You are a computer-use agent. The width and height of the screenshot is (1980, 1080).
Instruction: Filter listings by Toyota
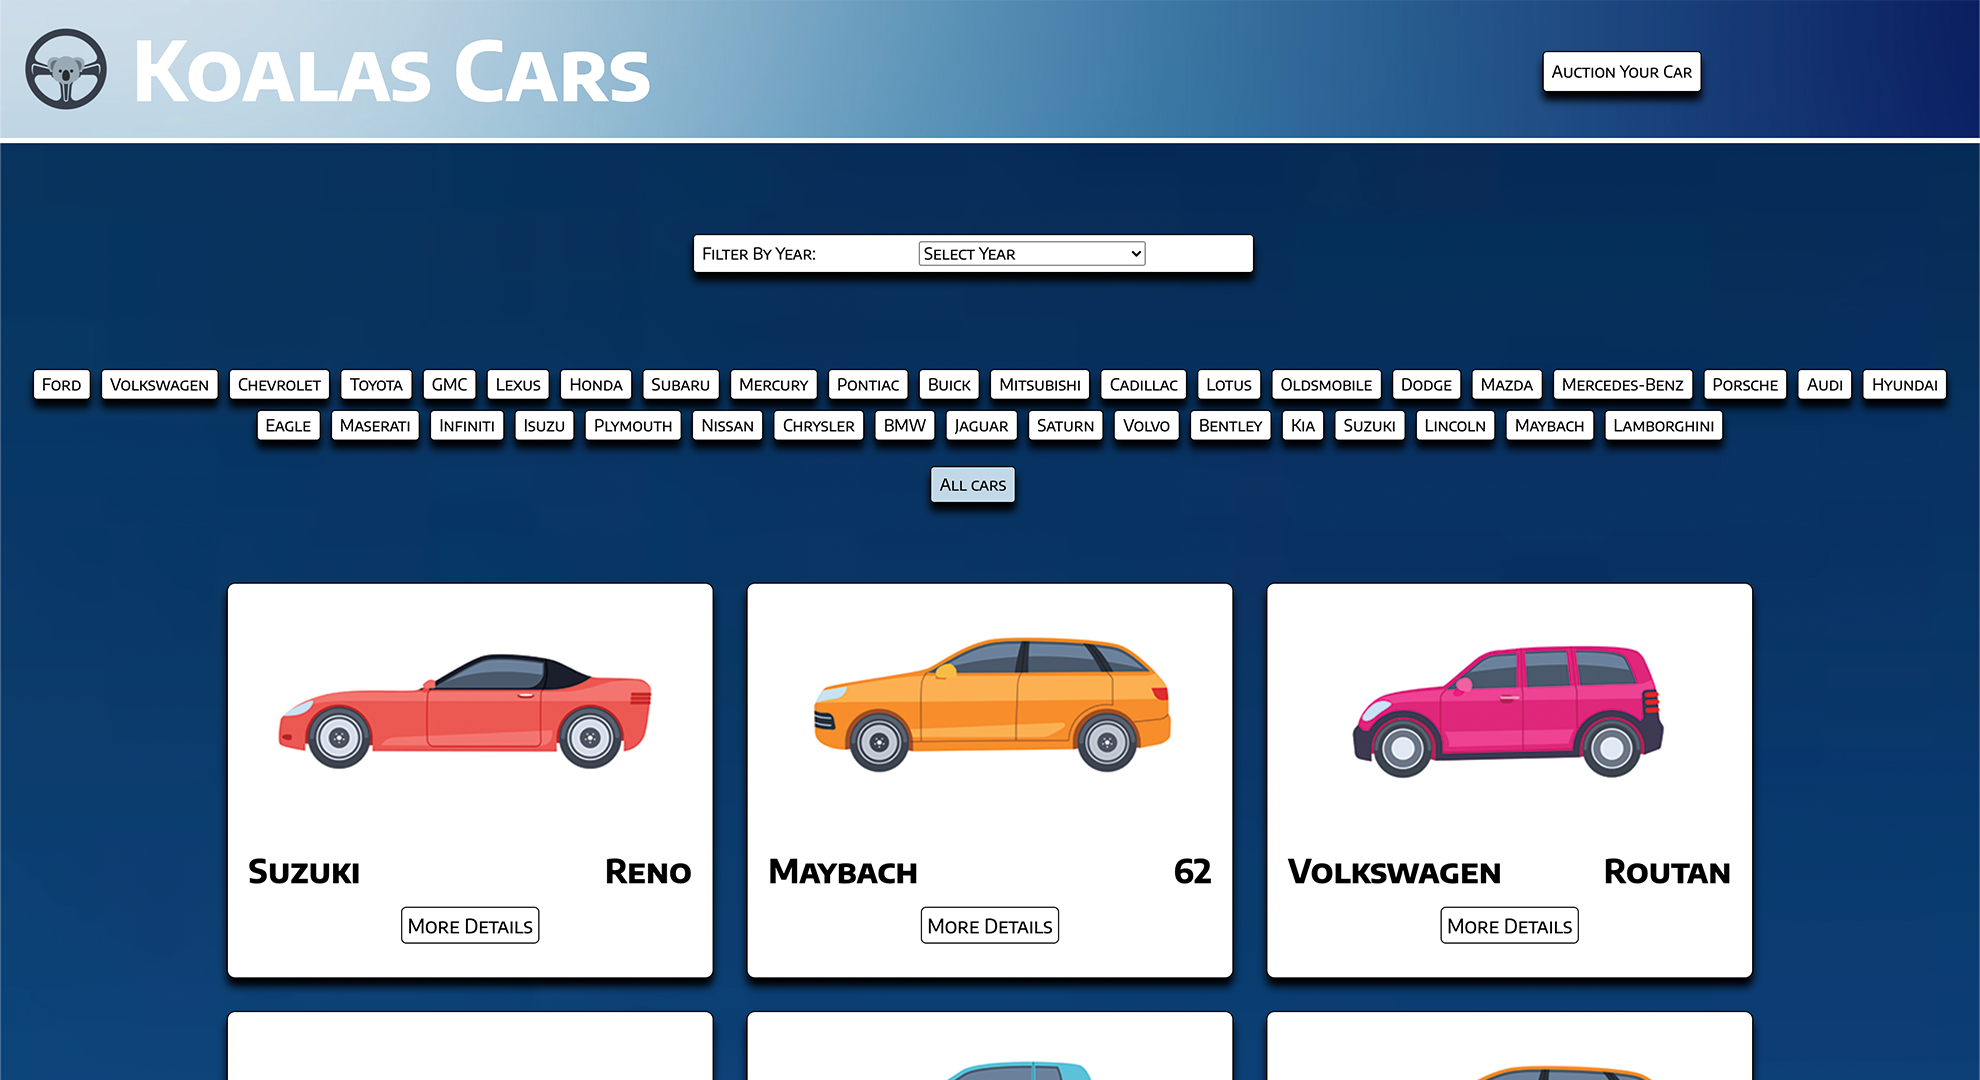pos(376,385)
